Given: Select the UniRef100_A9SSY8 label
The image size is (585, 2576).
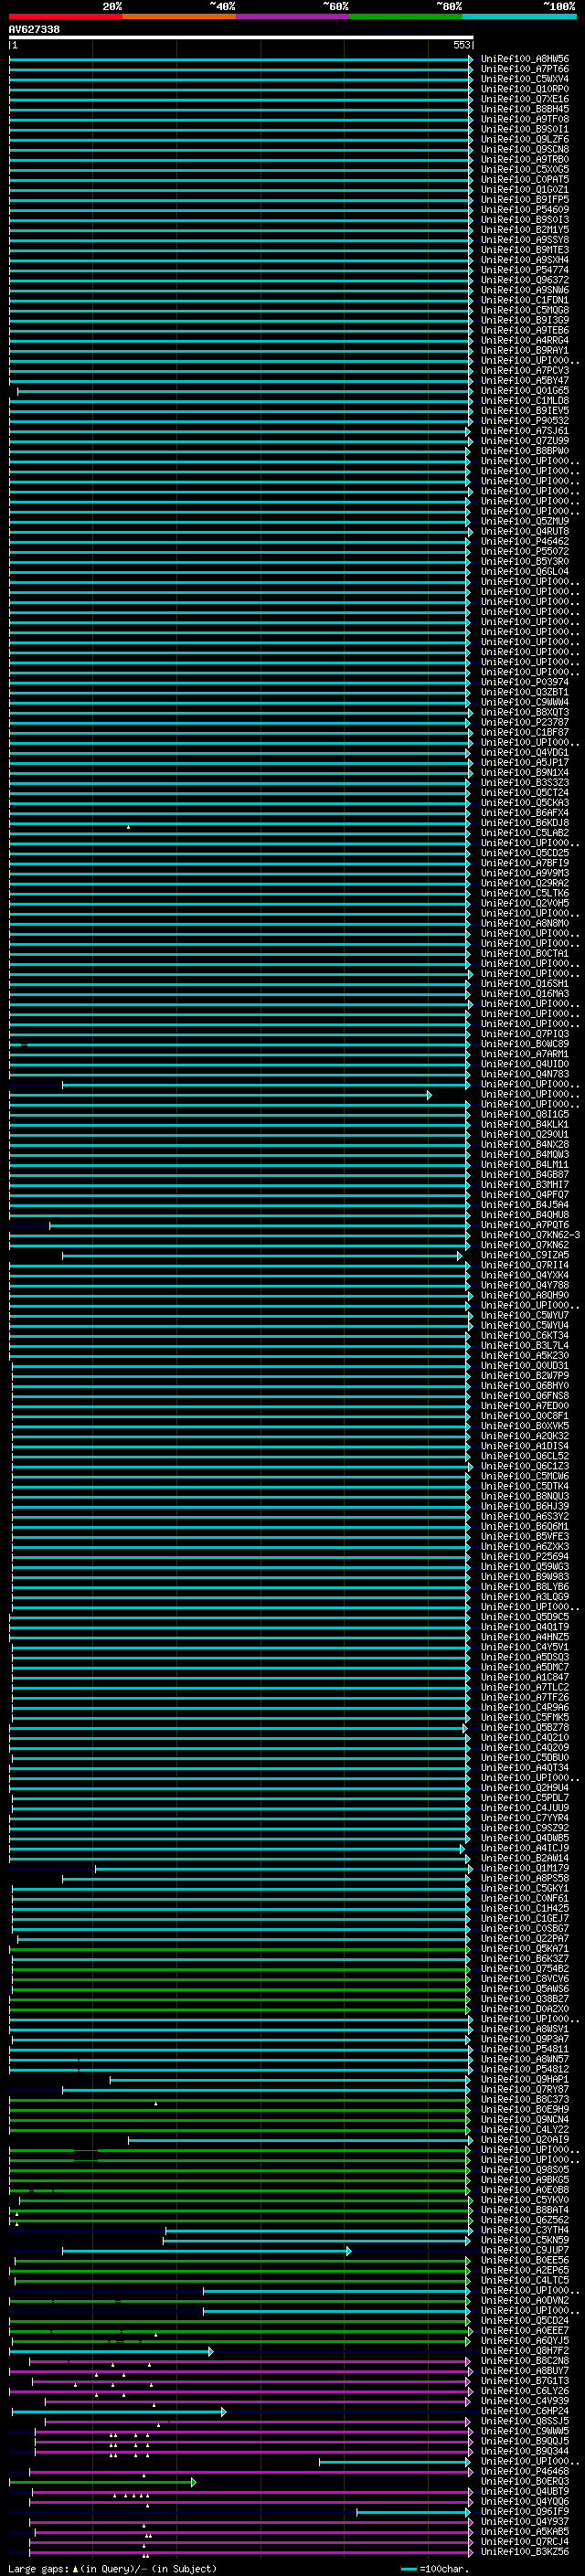Looking at the screenshot, I should [525, 239].
